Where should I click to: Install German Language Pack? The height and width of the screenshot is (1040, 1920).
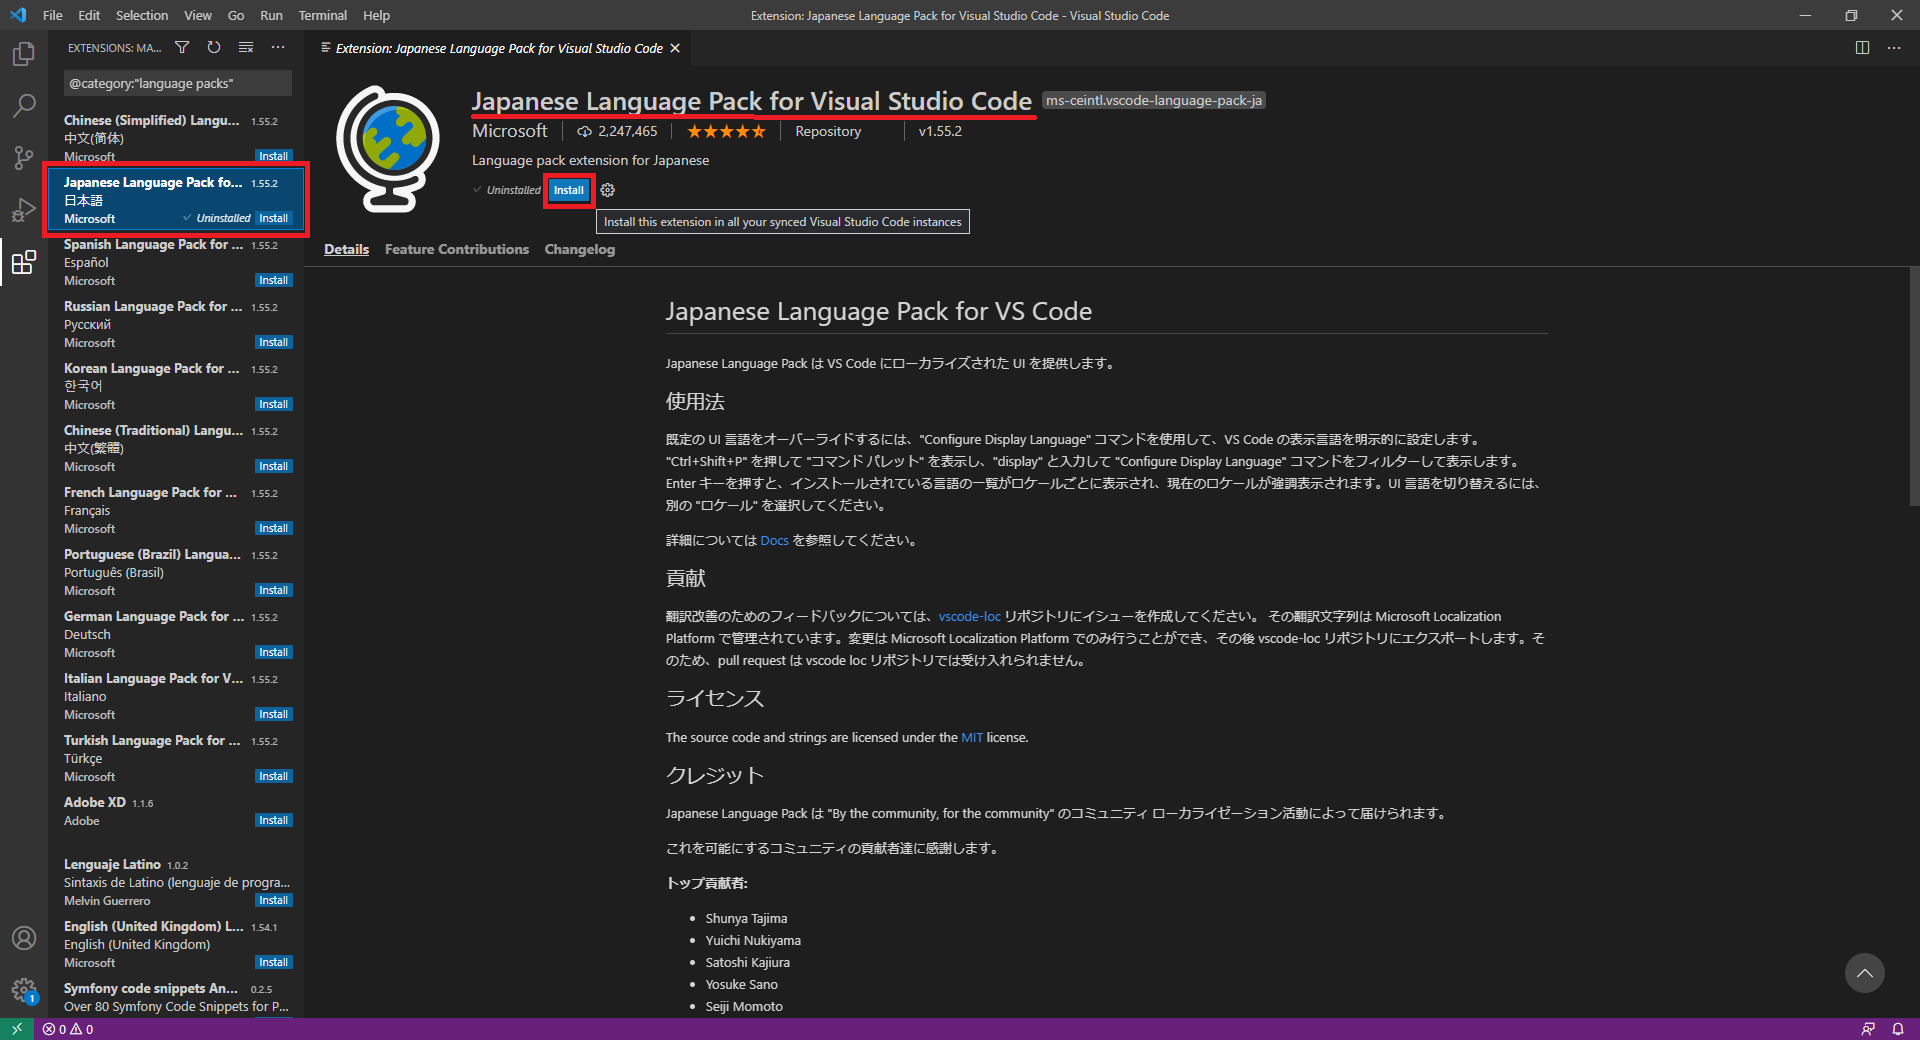pos(273,652)
